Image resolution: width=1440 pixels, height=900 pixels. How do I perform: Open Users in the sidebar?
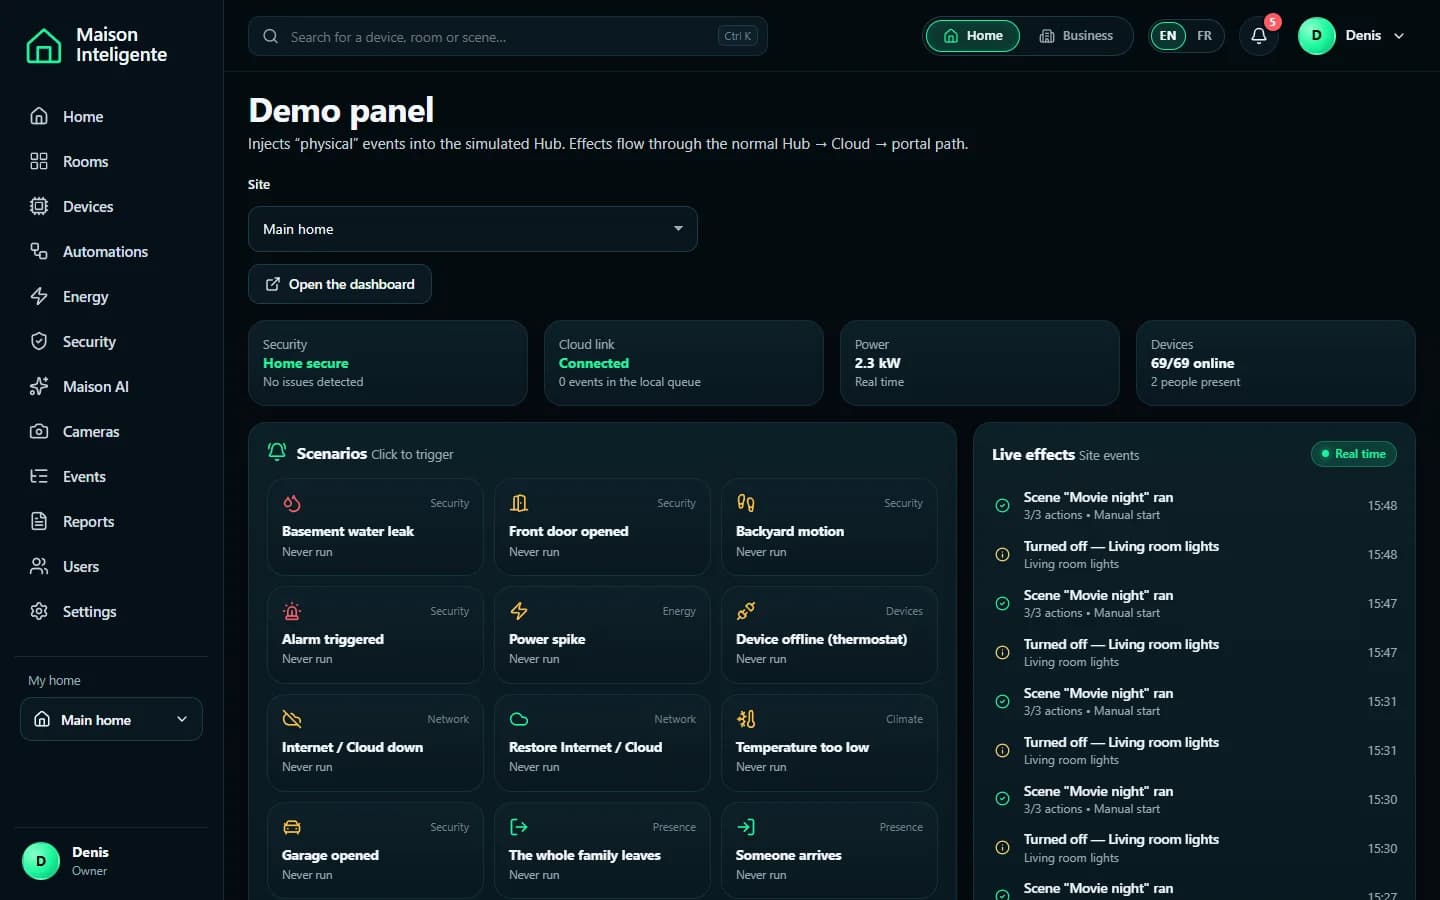click(111, 566)
